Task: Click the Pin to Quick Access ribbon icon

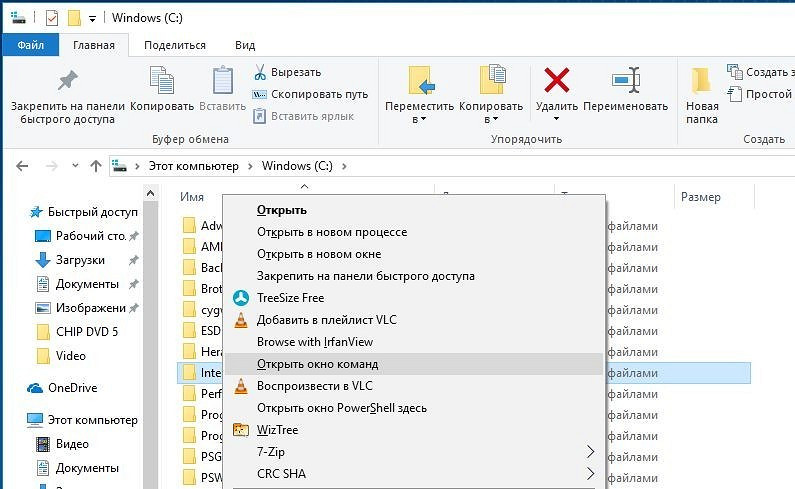Action: [67, 82]
